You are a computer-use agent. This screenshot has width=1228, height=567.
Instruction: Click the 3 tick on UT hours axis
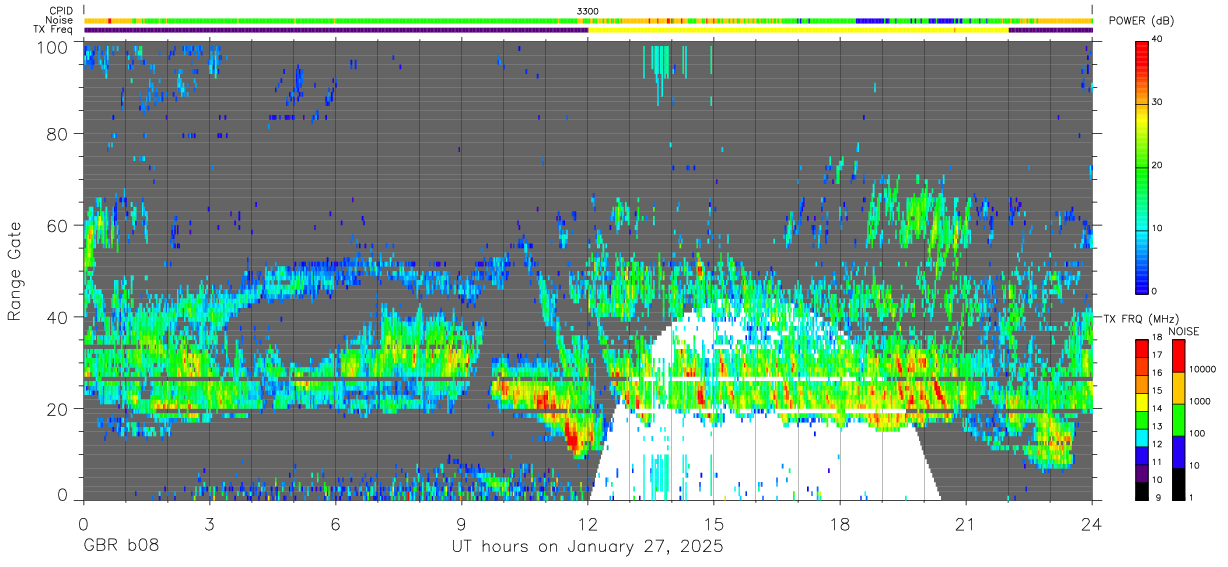coord(210,524)
